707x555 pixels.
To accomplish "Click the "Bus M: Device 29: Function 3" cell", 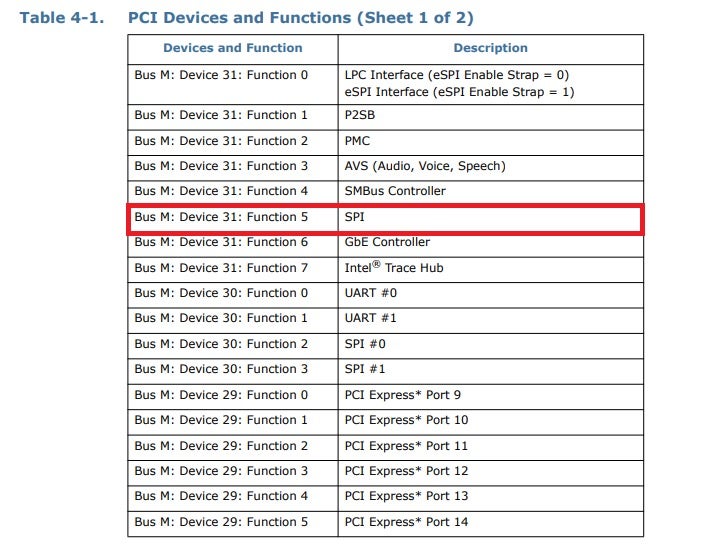I will (x=221, y=471).
